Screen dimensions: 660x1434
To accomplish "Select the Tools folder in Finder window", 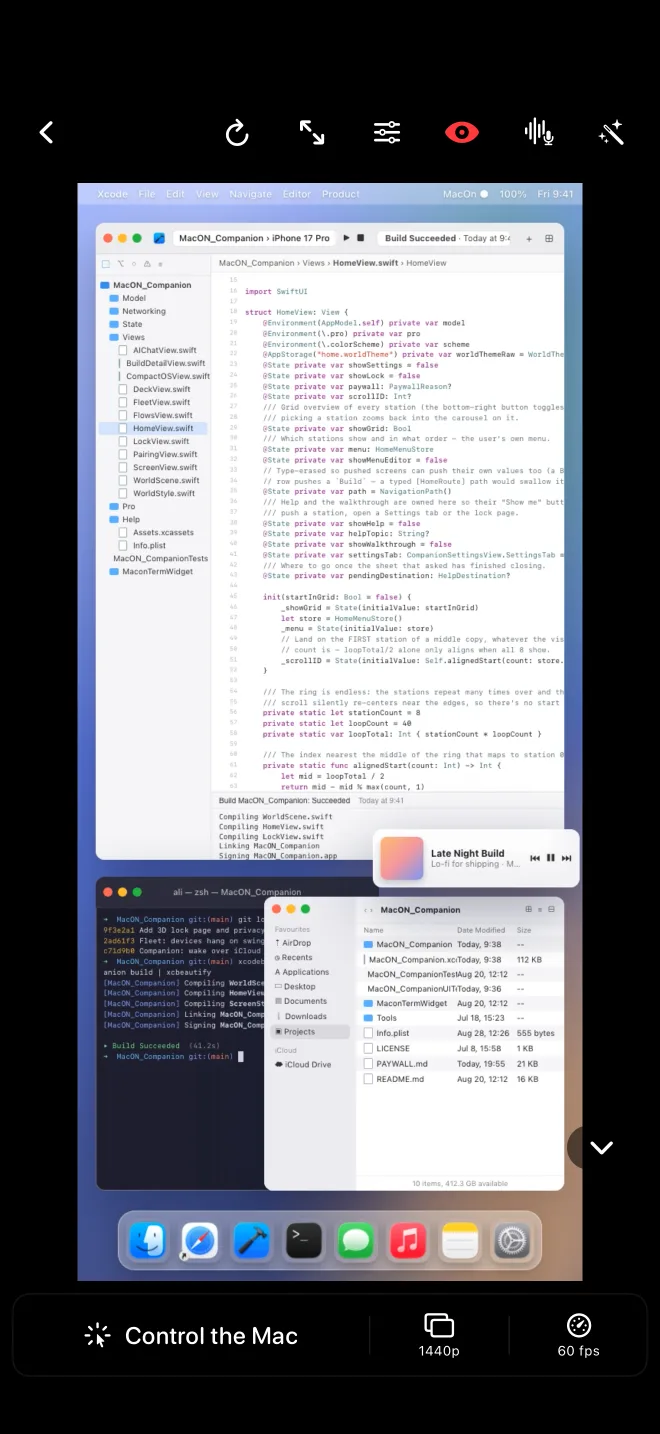I will 380,1018.
